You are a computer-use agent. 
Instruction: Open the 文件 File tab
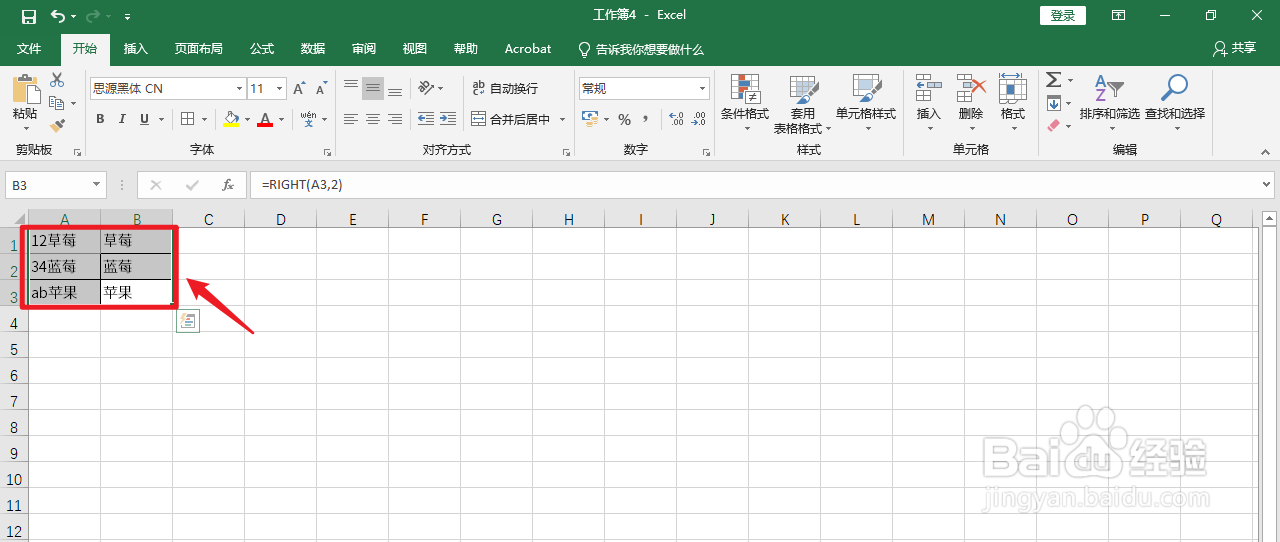(29, 49)
